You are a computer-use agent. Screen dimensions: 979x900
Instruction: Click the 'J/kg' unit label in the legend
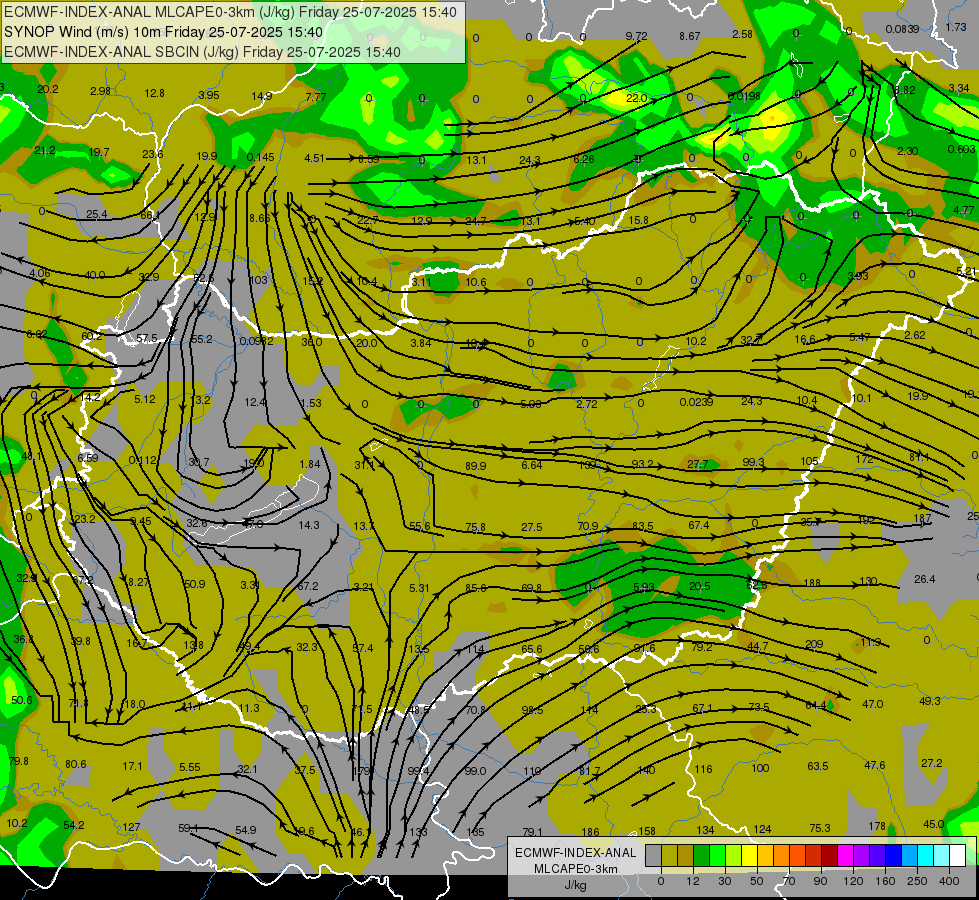[x=575, y=885]
